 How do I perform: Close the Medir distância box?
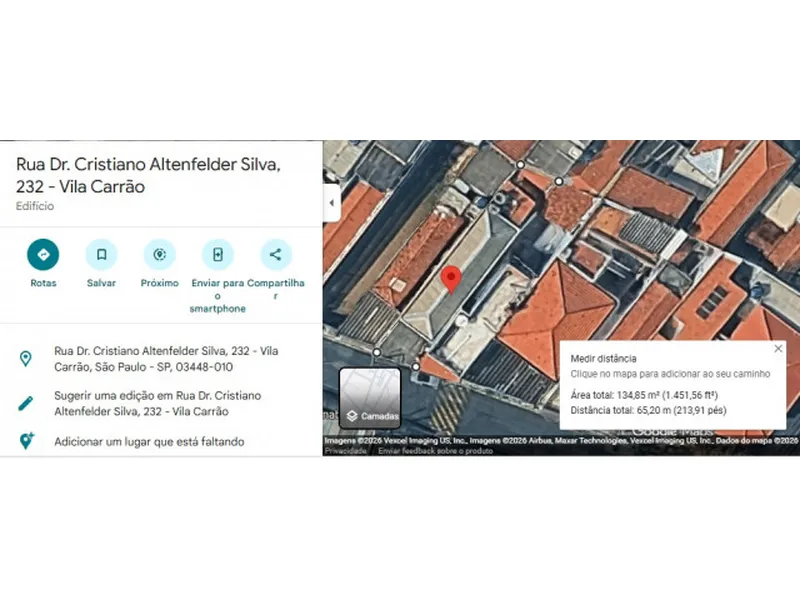pyautogui.click(x=778, y=349)
